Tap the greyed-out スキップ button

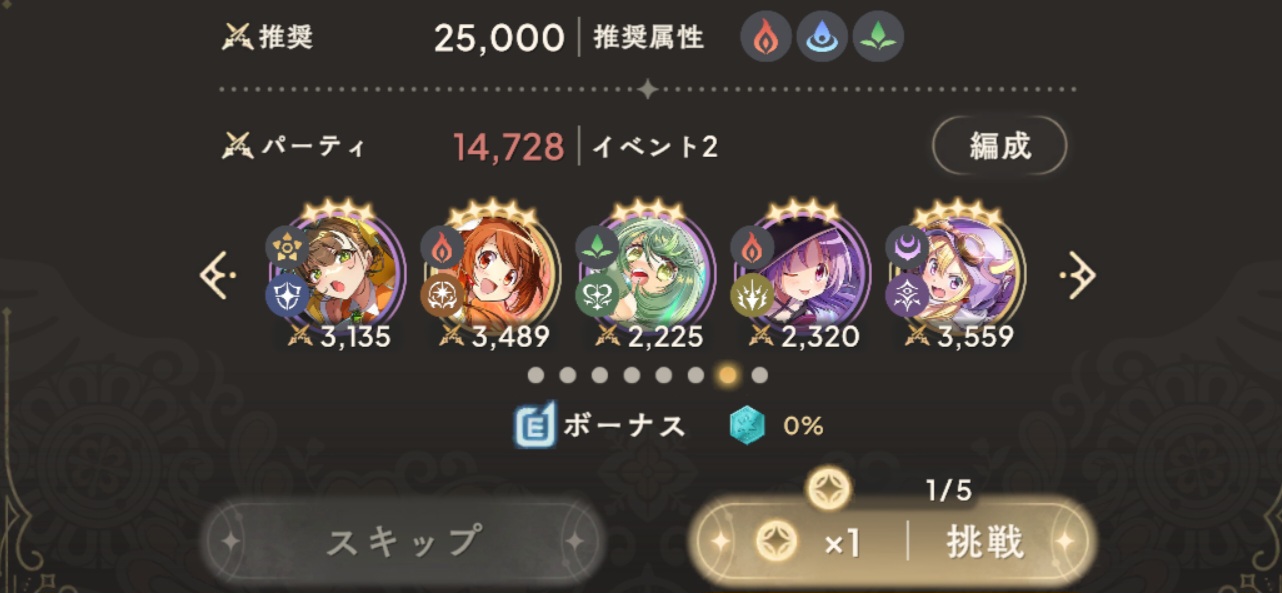click(404, 541)
